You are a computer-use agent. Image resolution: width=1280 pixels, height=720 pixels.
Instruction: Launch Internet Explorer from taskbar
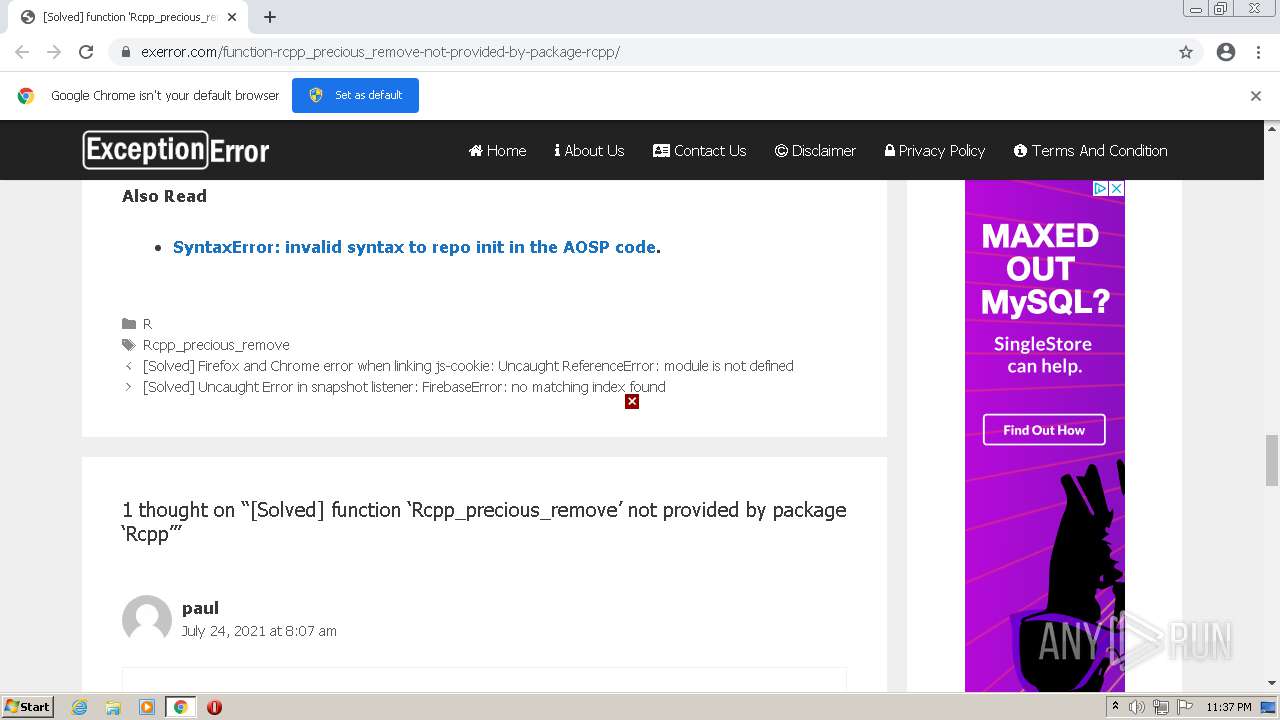(80, 707)
